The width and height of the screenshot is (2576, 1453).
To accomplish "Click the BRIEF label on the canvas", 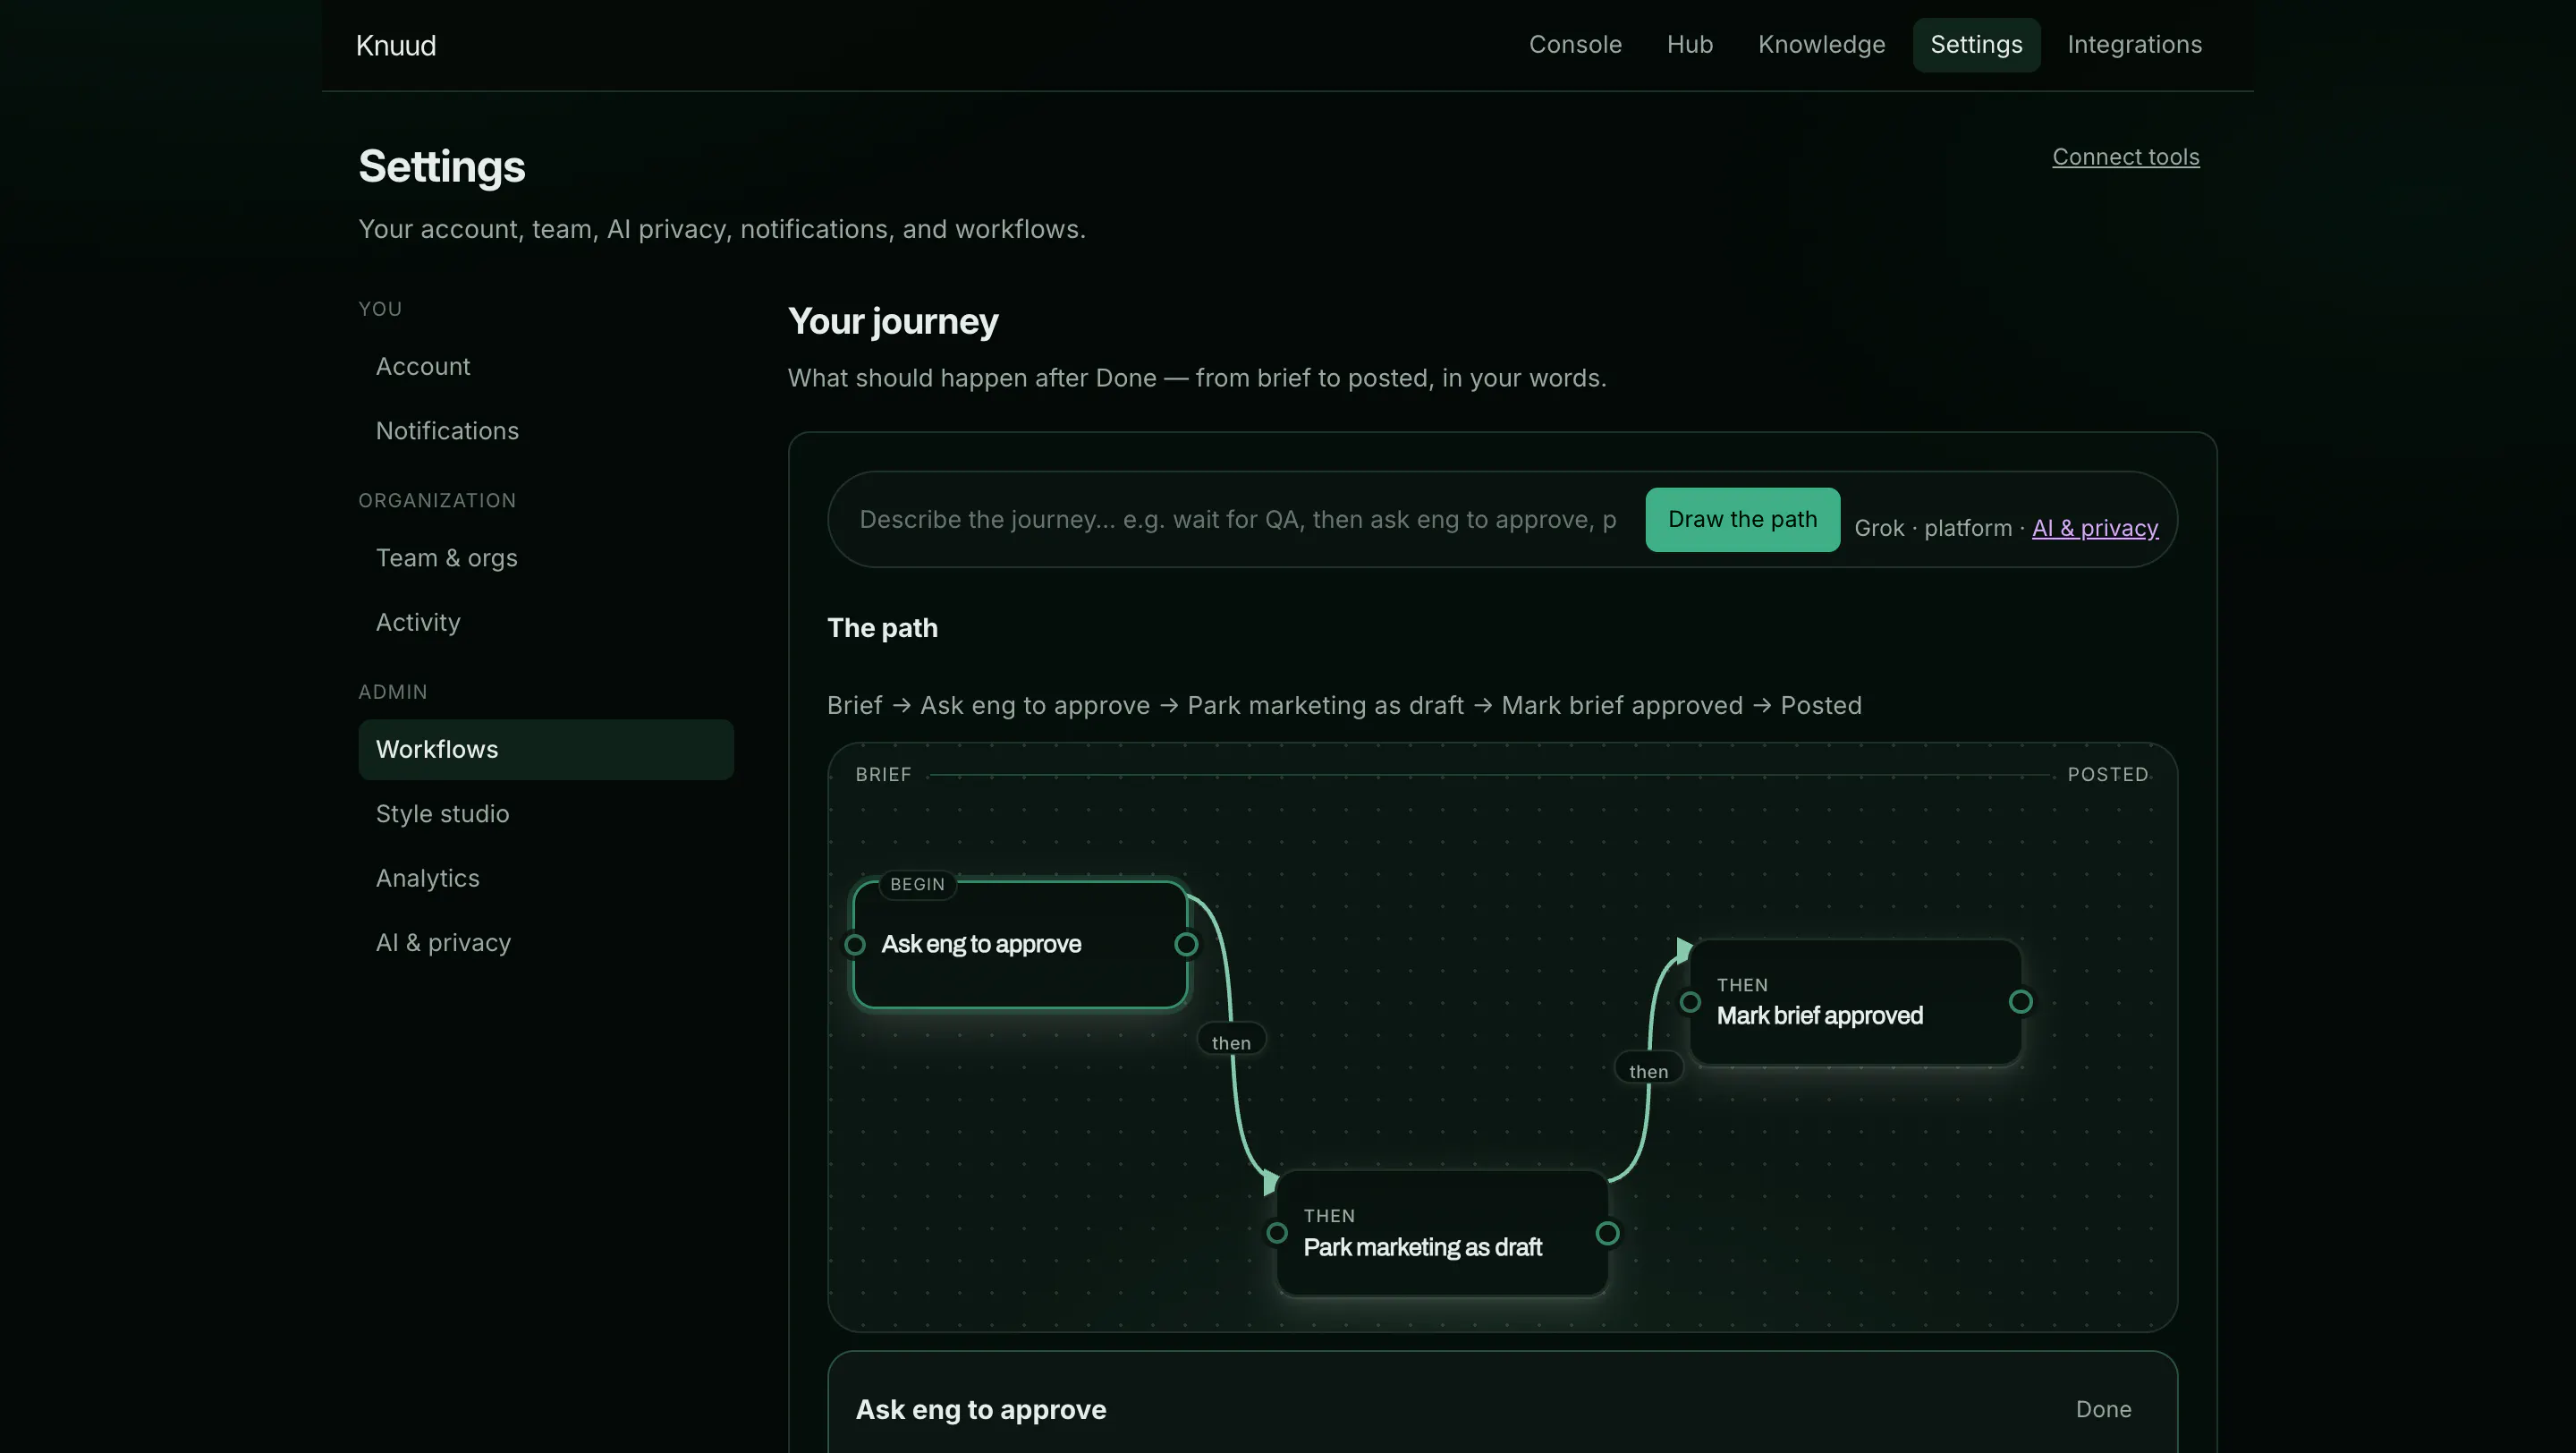I will click(x=883, y=775).
